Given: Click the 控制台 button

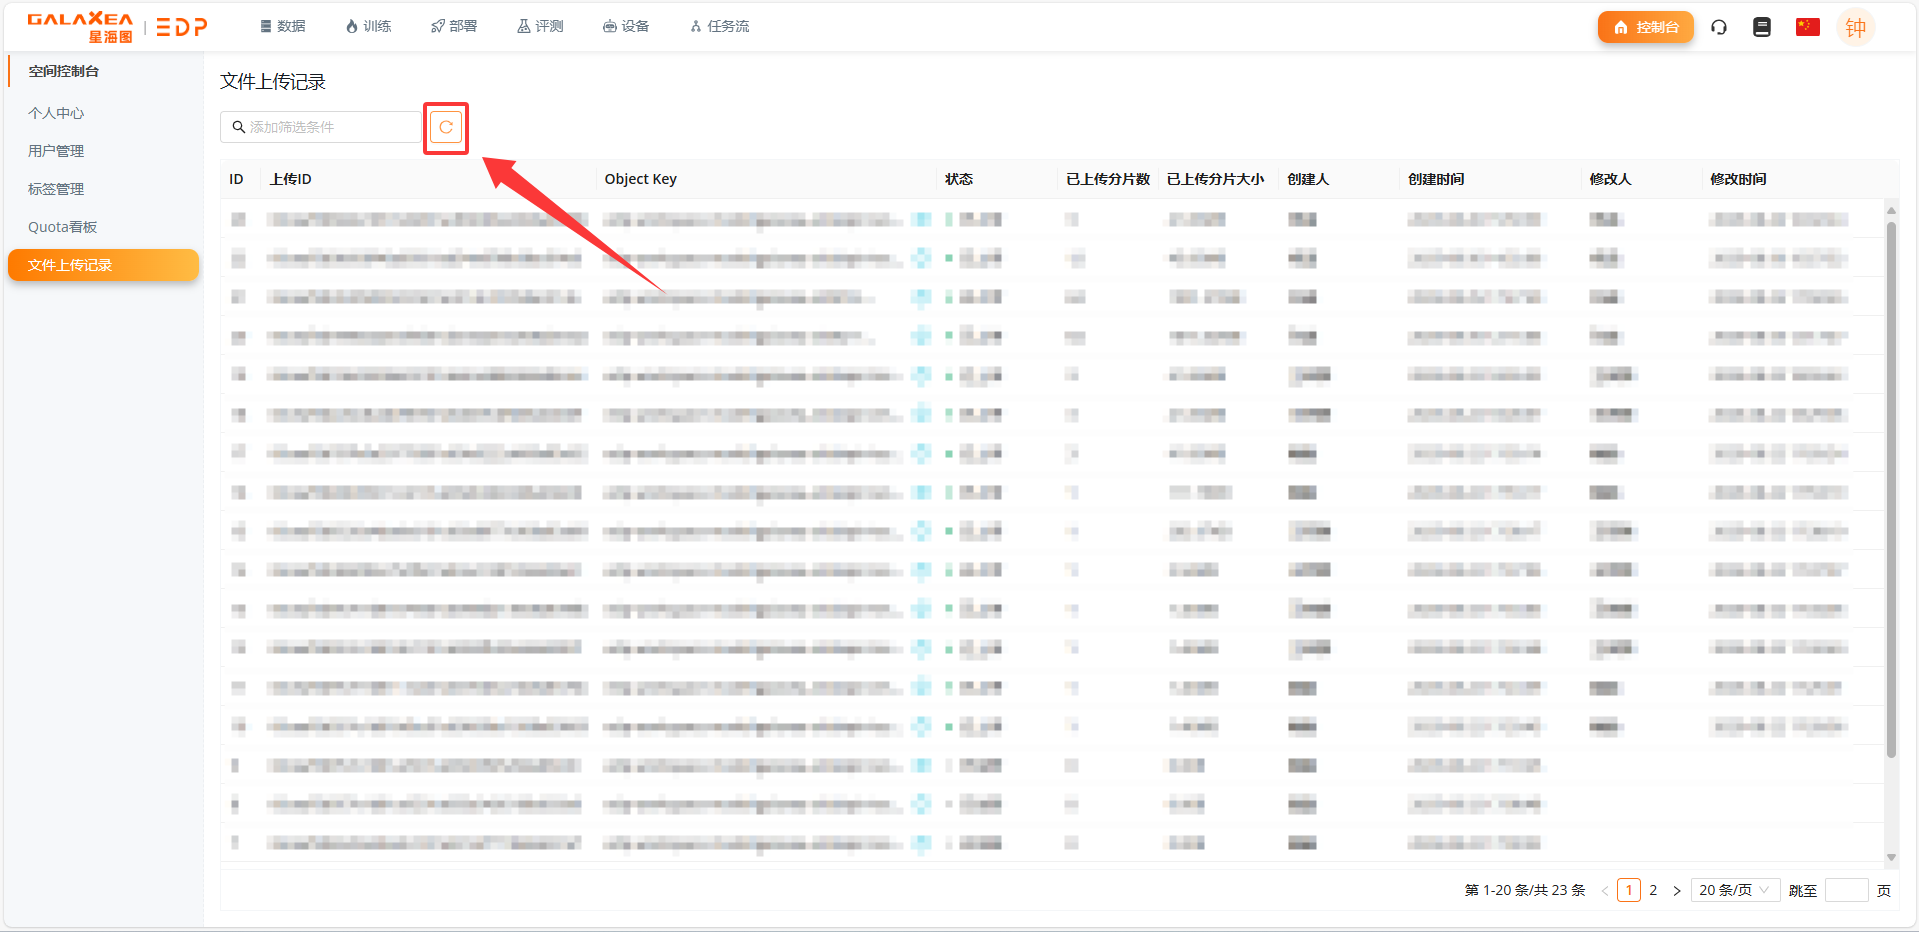Looking at the screenshot, I should [x=1645, y=27].
